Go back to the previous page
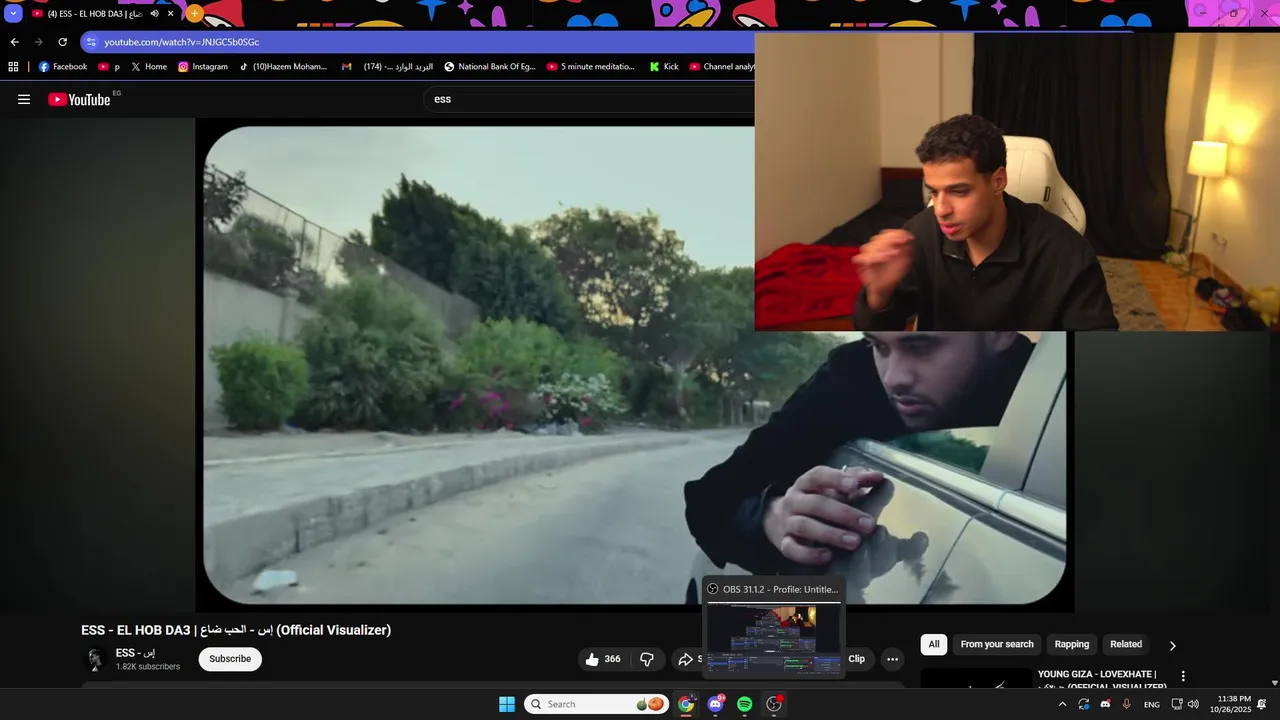Screen dimensions: 1280x720 tap(14, 42)
